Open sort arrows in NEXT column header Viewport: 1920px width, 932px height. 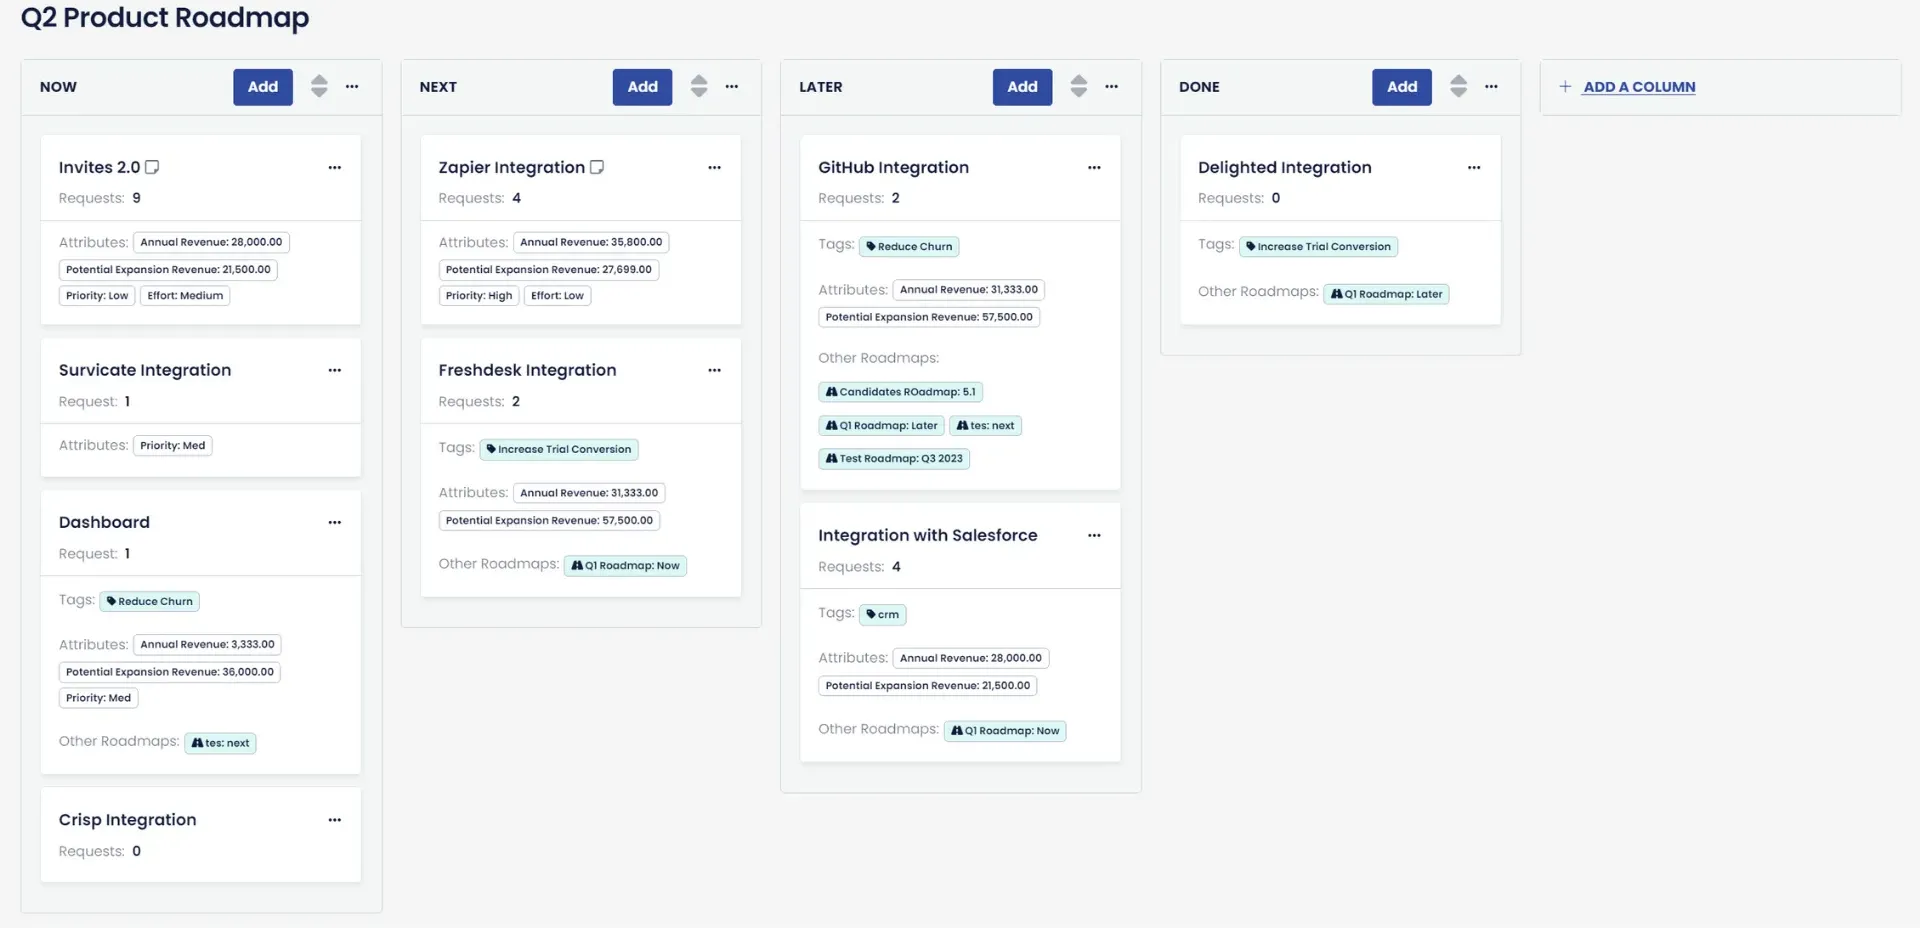[x=699, y=87]
